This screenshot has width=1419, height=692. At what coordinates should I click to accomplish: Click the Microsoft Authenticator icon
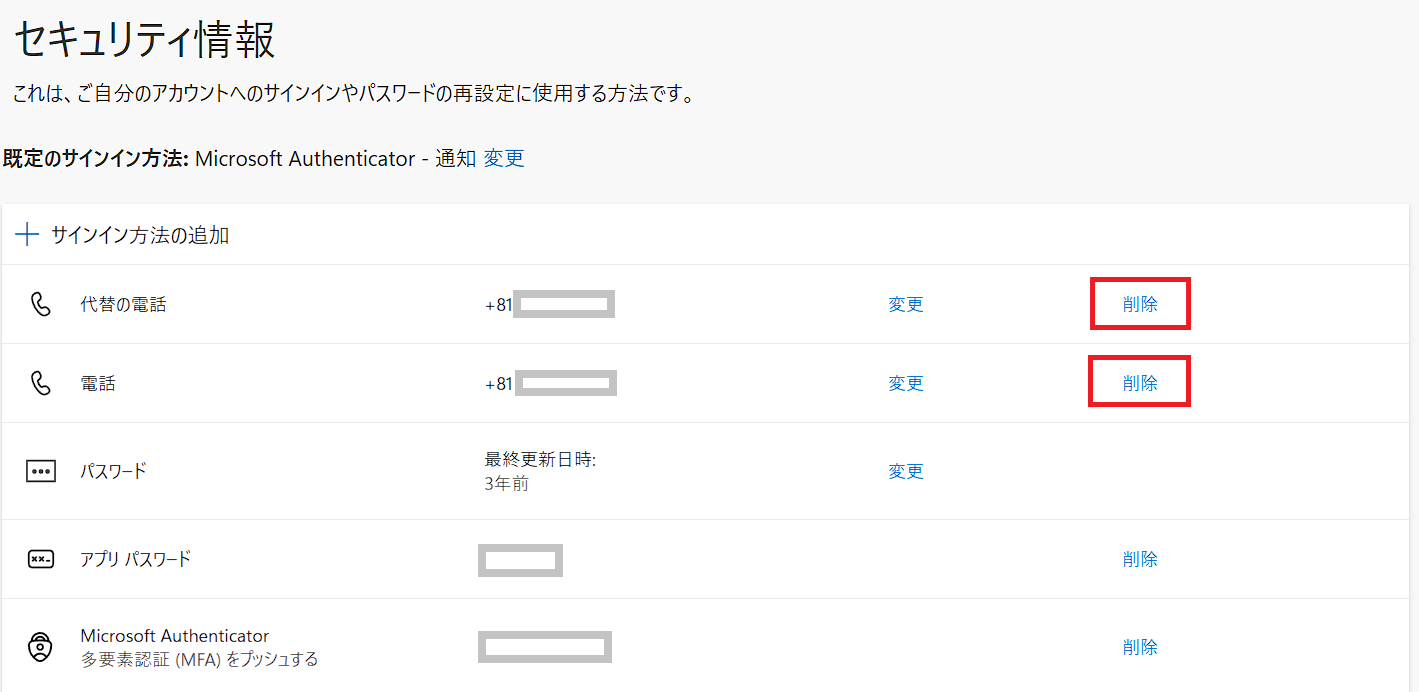[40, 647]
